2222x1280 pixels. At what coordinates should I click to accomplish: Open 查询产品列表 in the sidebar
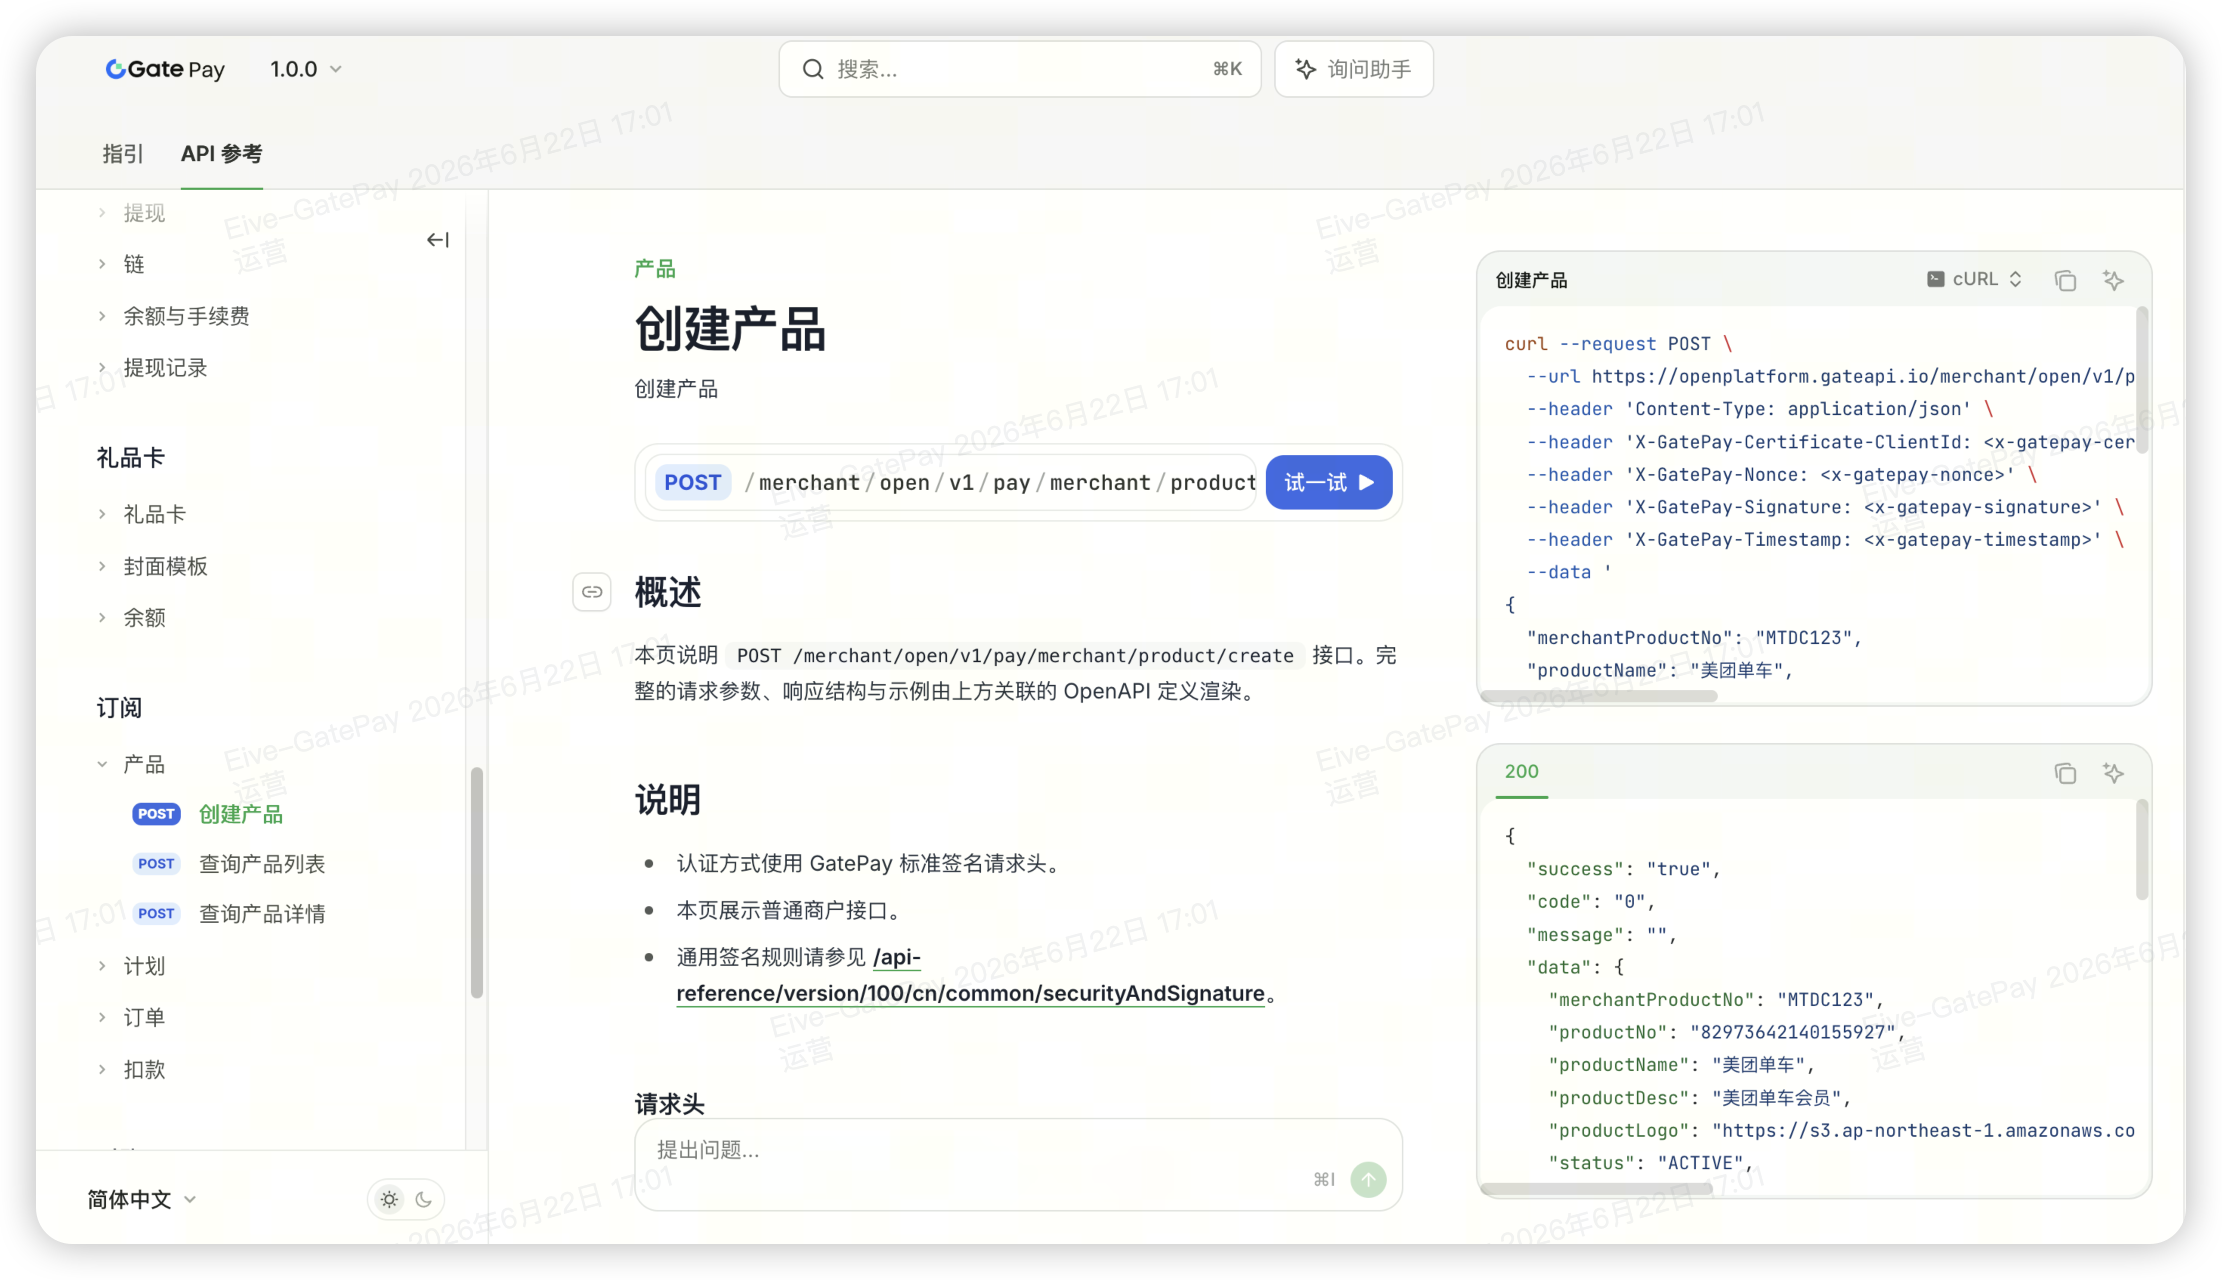[x=261, y=864]
